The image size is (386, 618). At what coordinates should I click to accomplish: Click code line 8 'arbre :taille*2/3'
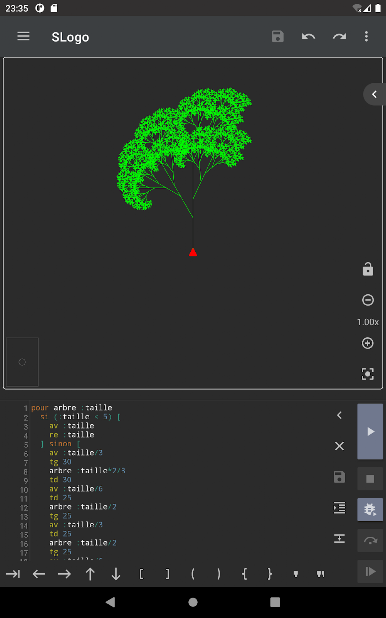pos(87,471)
